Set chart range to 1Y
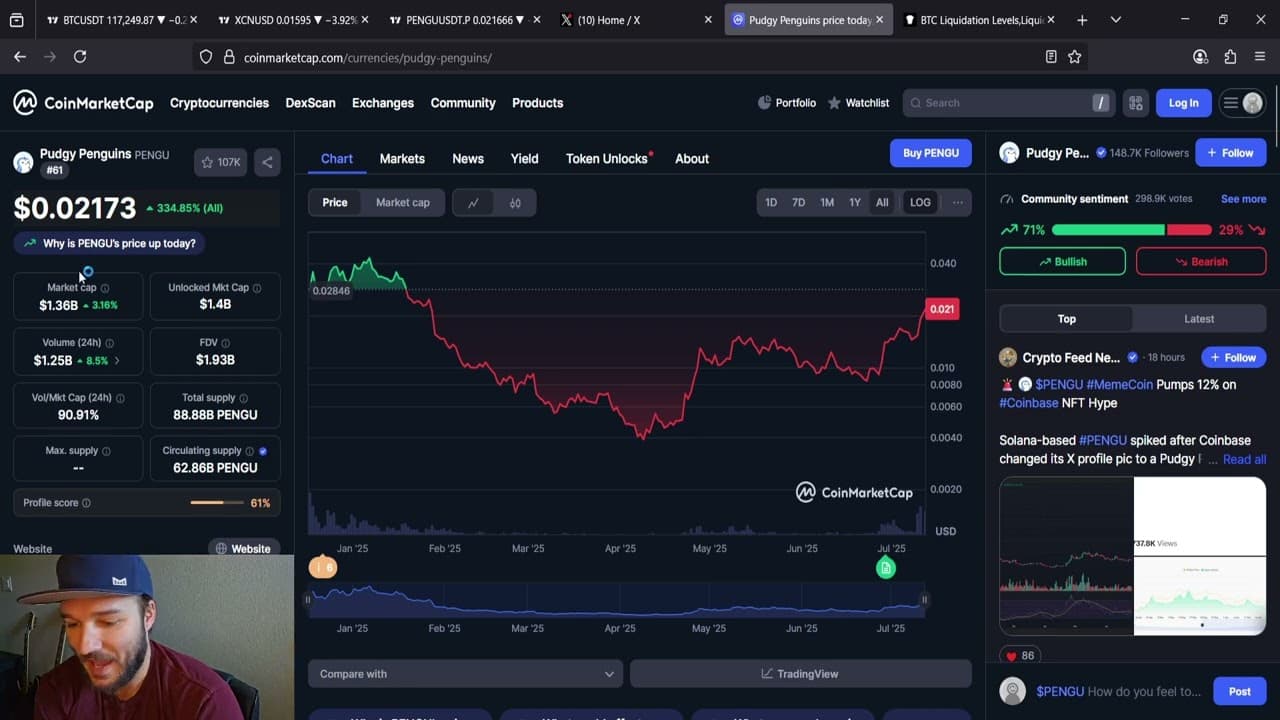The height and width of the screenshot is (720, 1280). pos(855,202)
